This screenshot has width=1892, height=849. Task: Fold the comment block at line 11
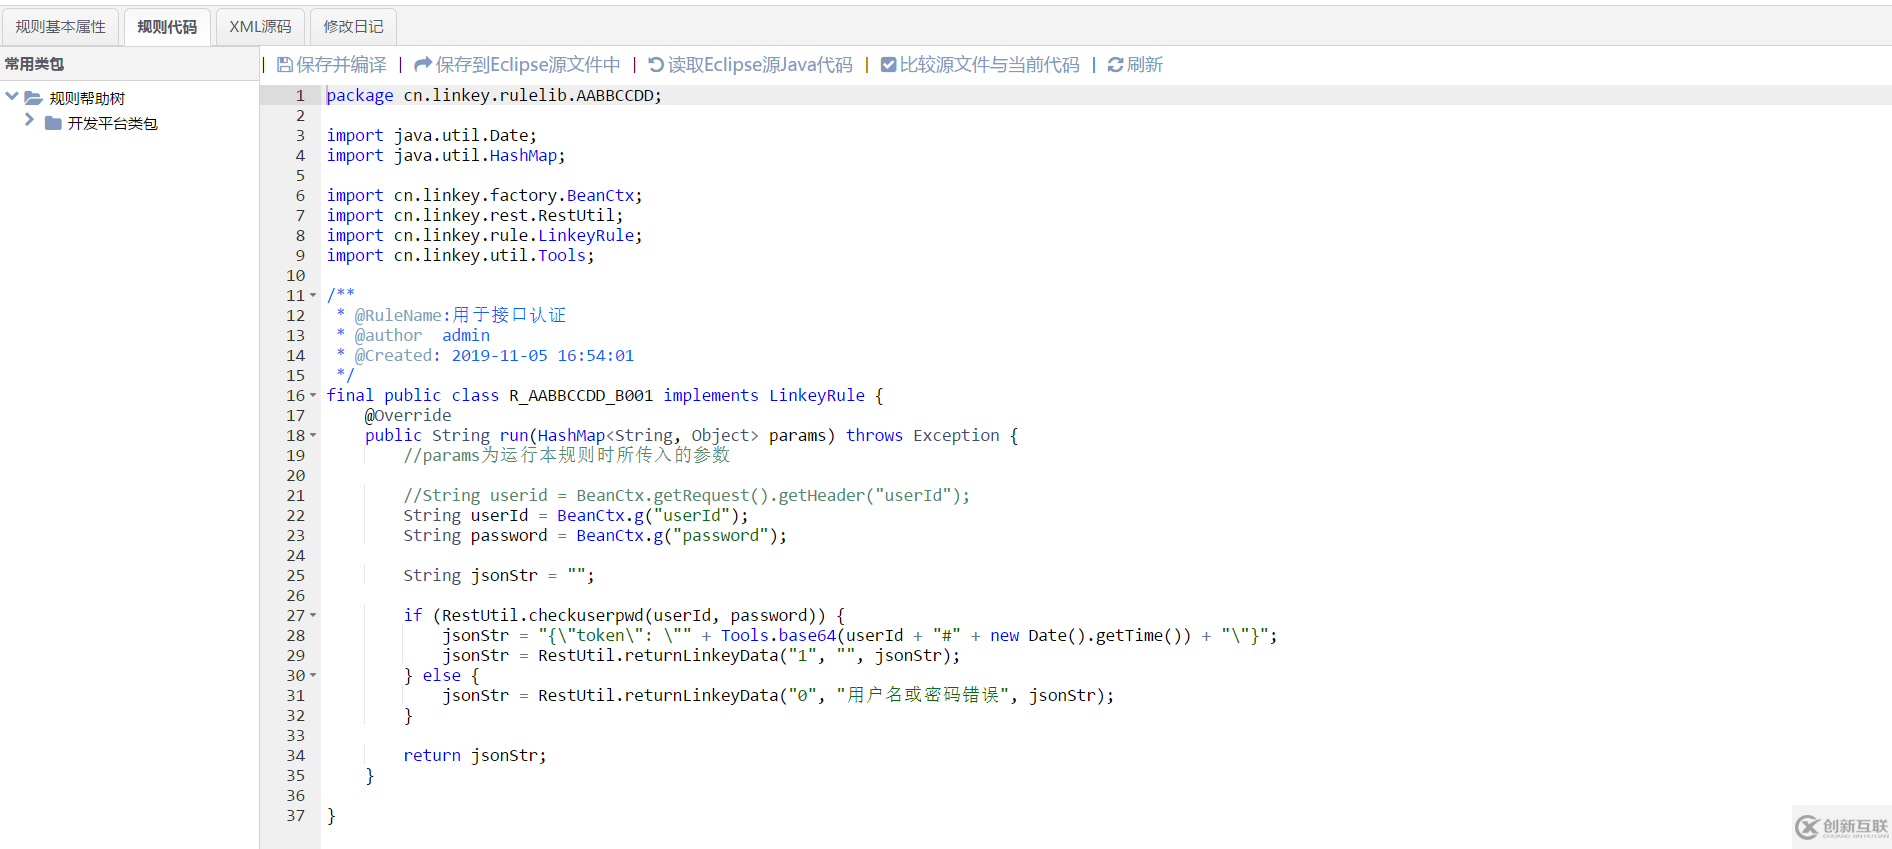(x=313, y=296)
